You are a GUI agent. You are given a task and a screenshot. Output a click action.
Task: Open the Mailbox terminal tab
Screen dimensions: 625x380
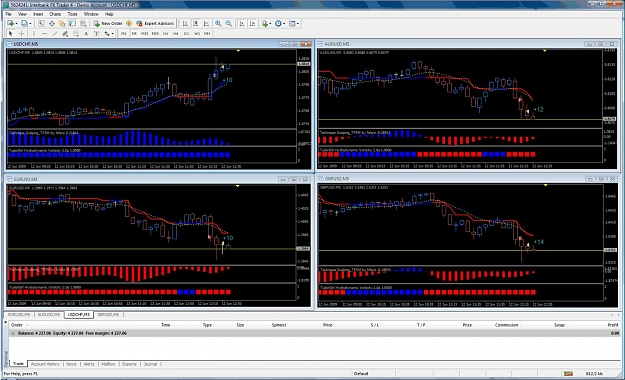click(x=108, y=364)
